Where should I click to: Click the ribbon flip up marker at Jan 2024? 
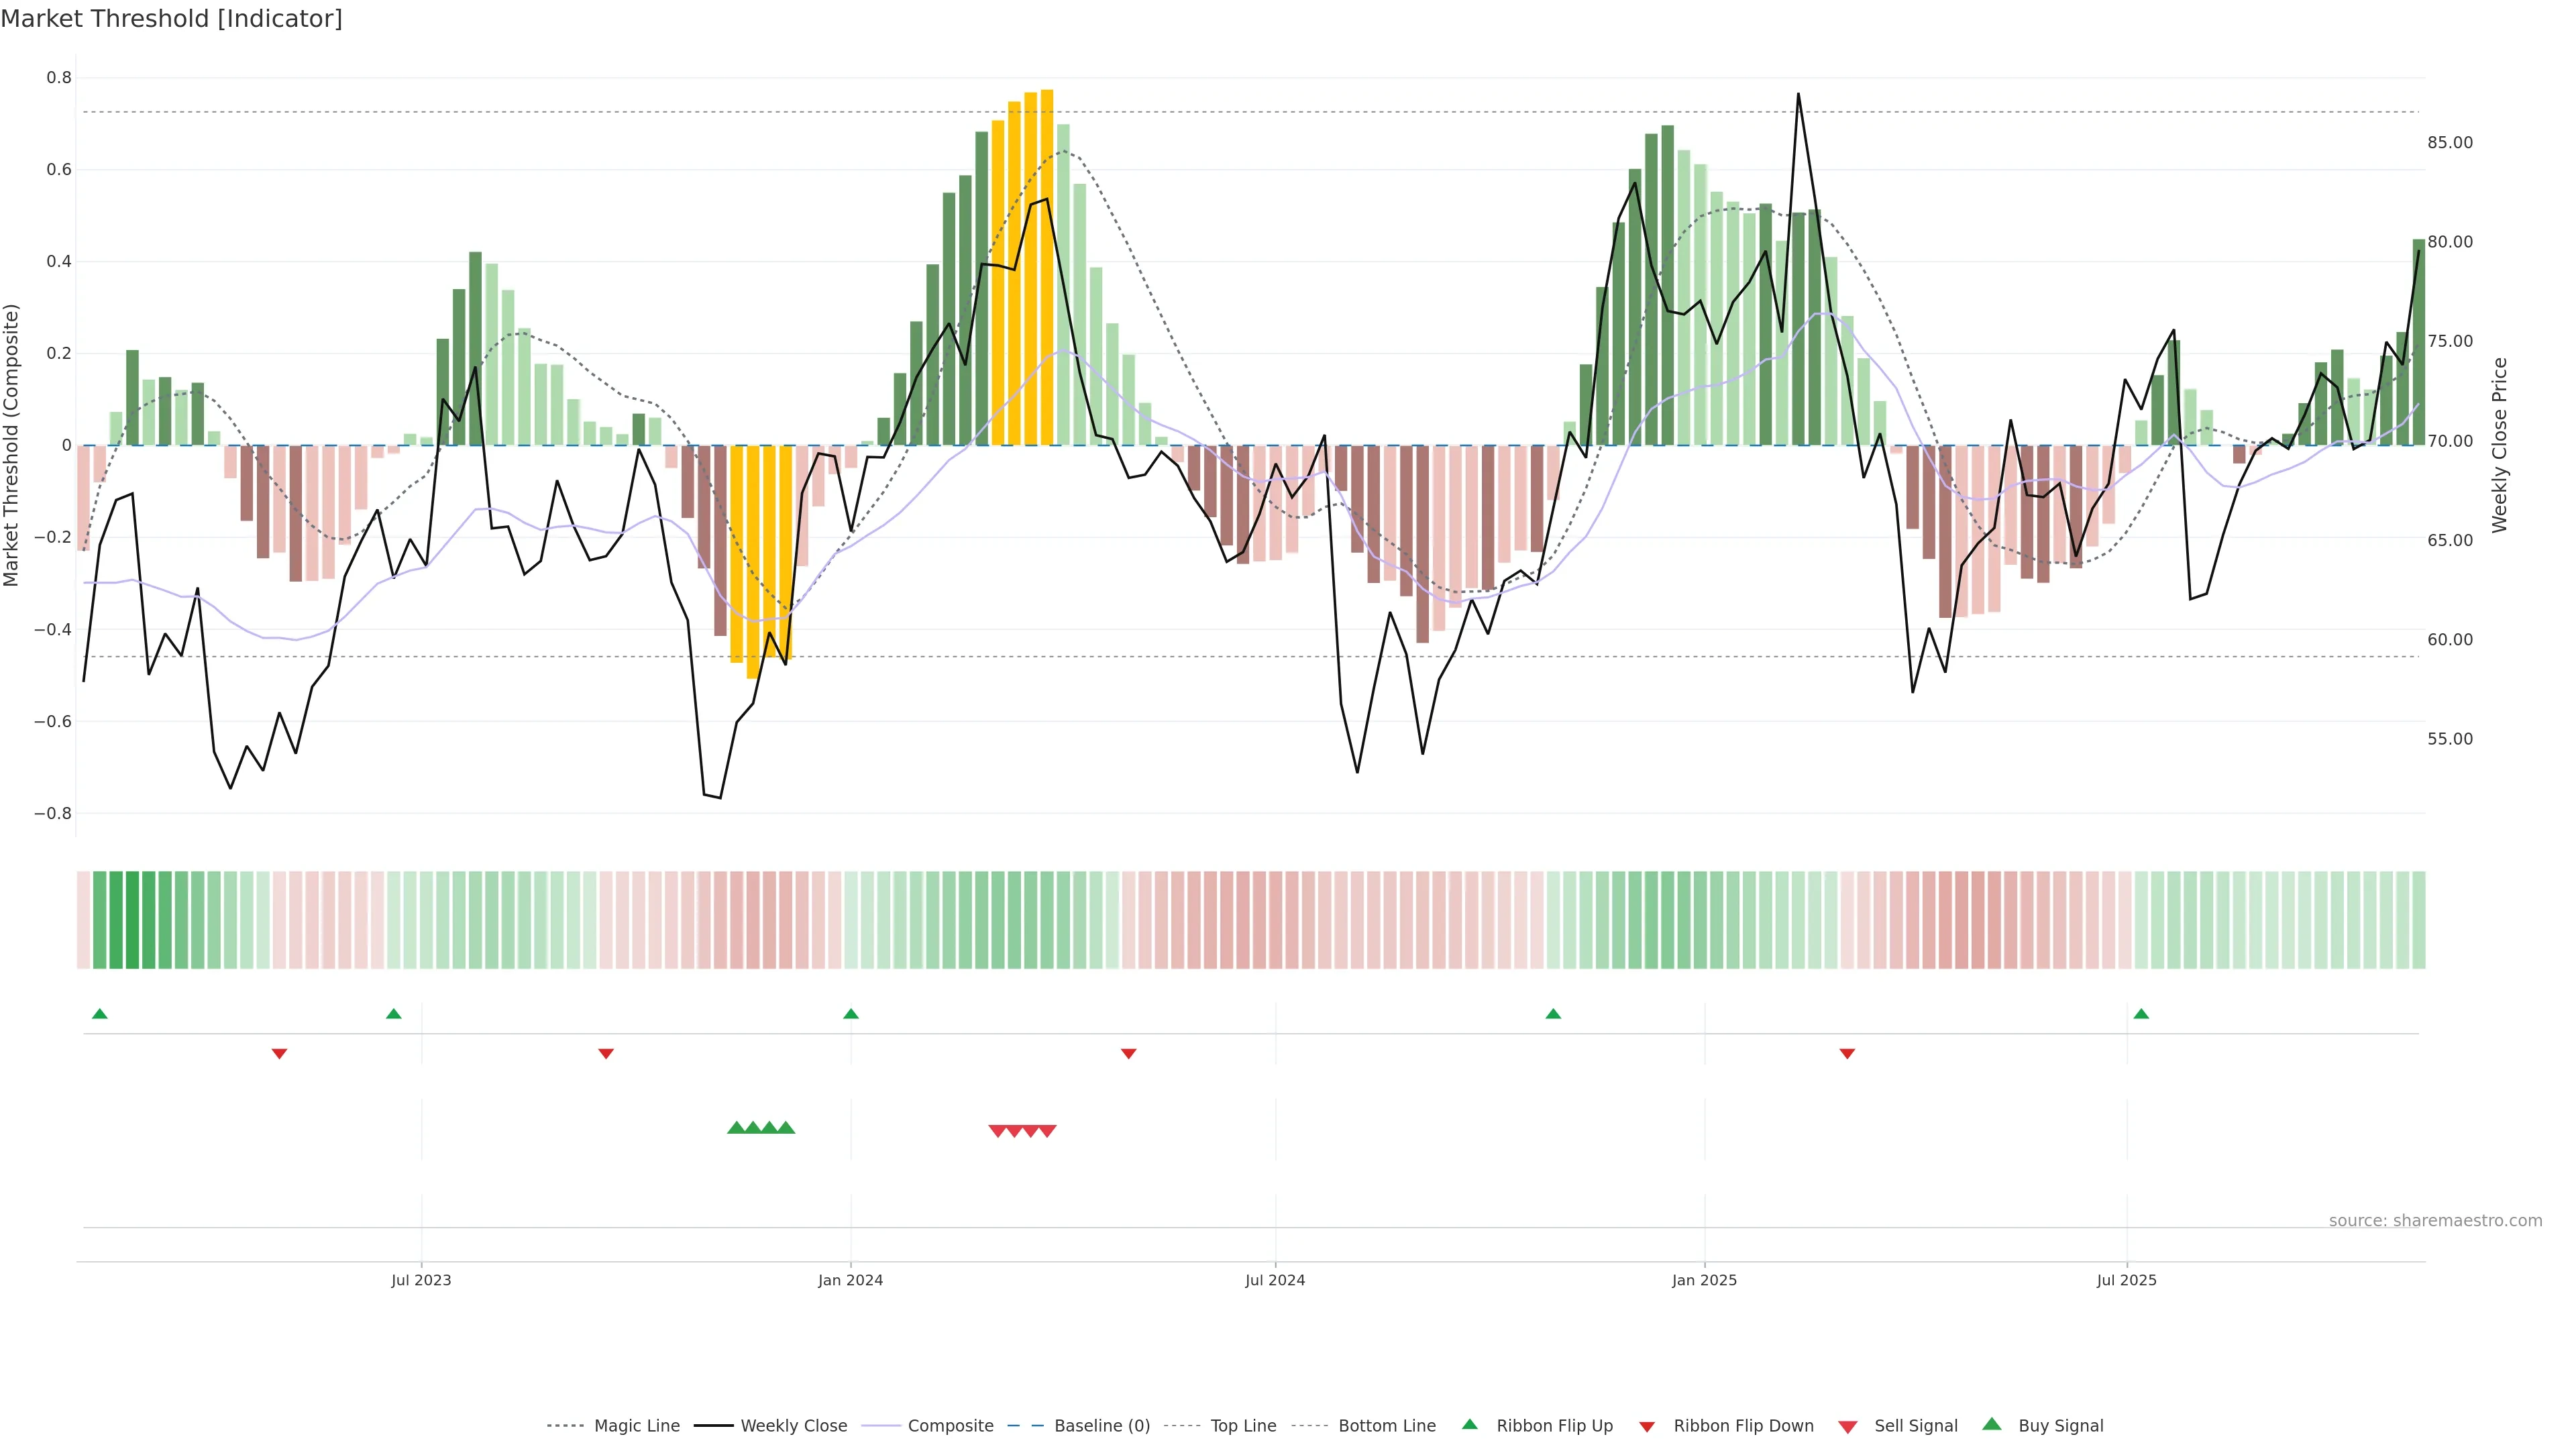(851, 1014)
